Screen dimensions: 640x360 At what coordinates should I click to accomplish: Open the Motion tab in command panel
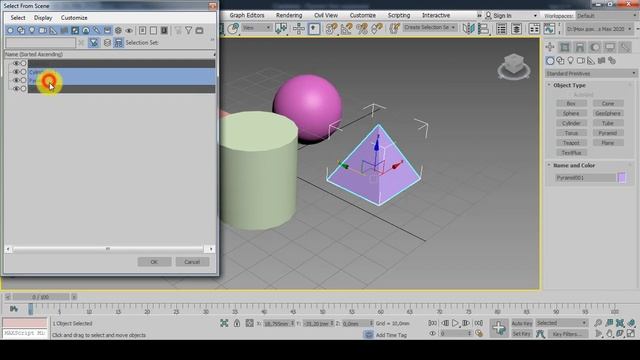point(595,47)
